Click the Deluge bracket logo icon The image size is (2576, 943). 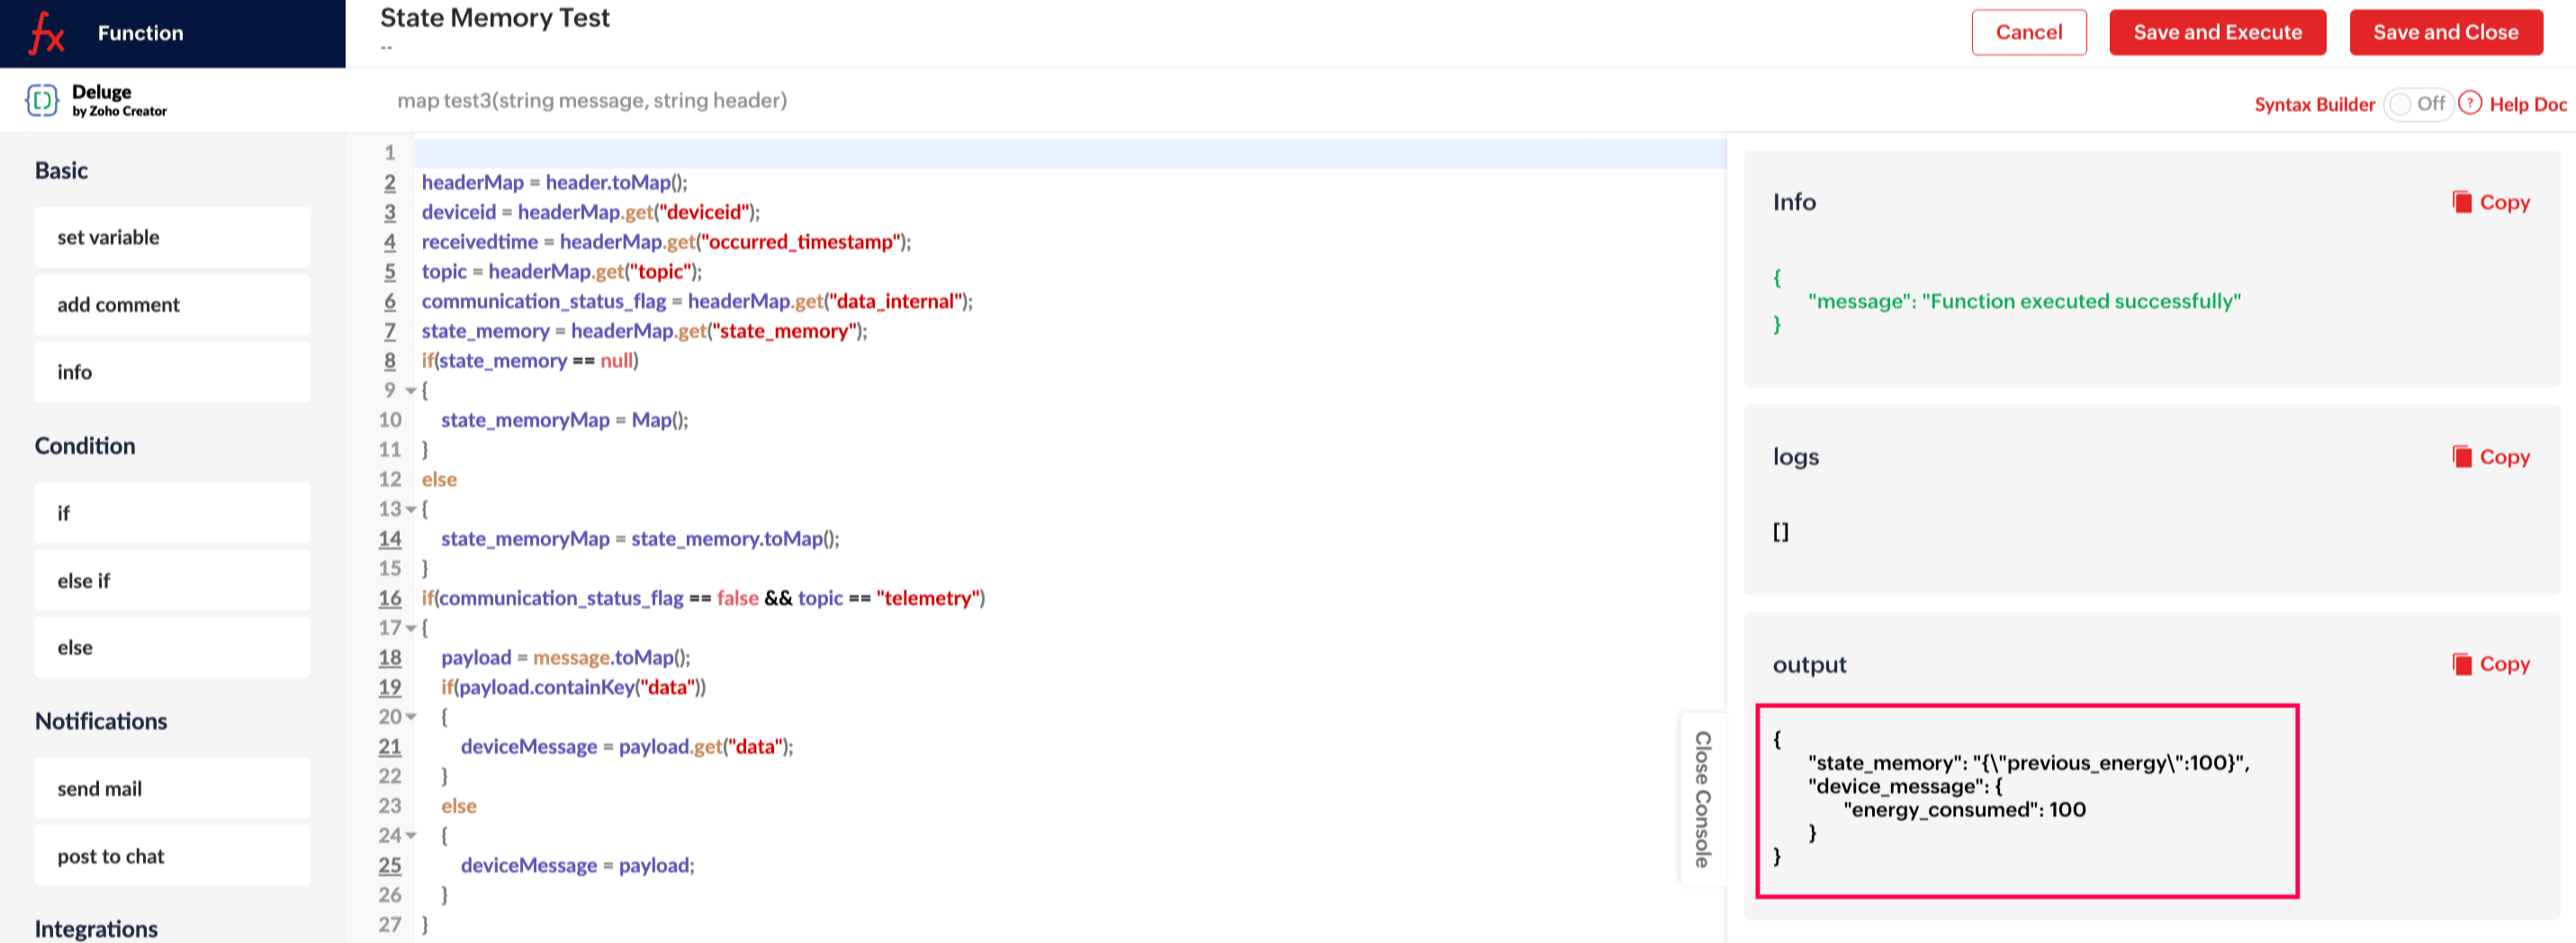[x=42, y=100]
